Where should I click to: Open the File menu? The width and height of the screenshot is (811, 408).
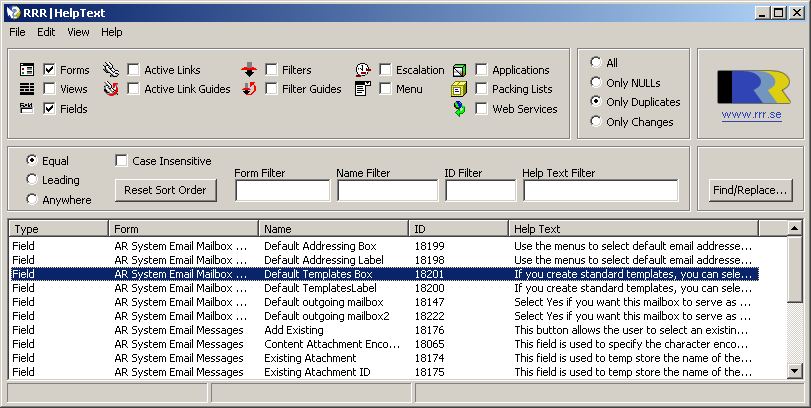click(17, 32)
